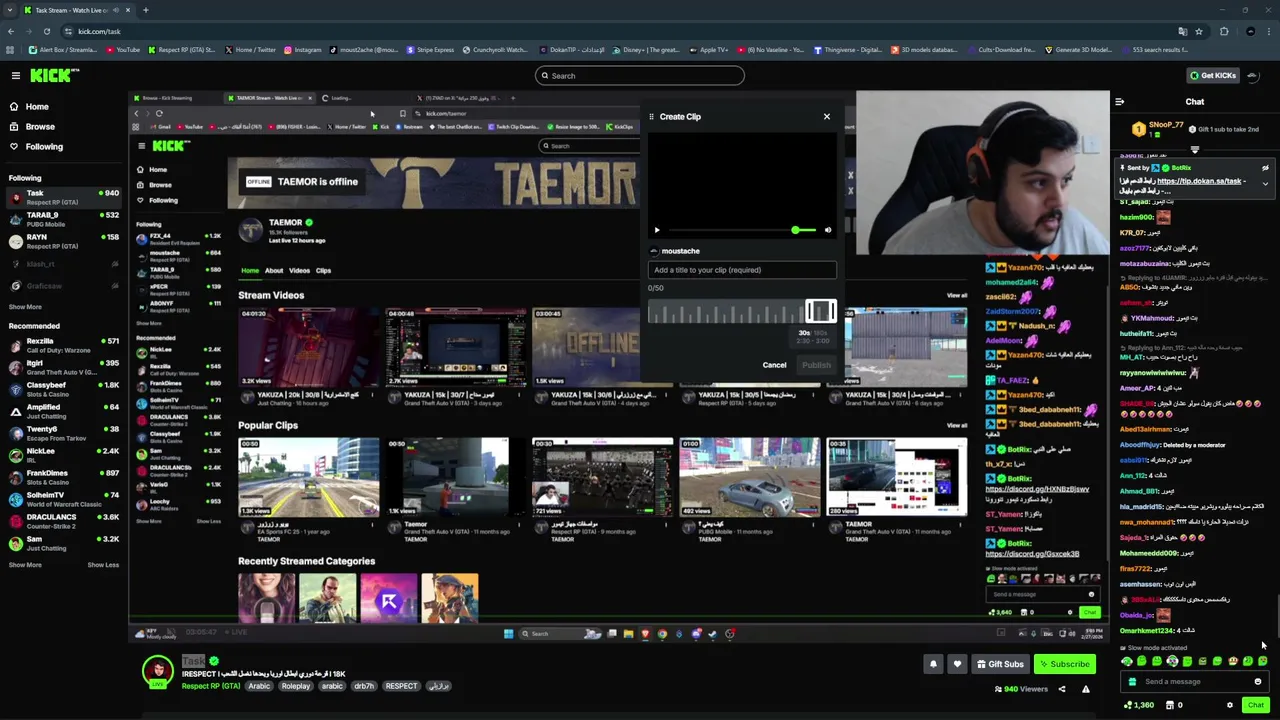The image size is (1280, 720).
Task: Mute clip preview via speaker icon
Action: tap(828, 230)
